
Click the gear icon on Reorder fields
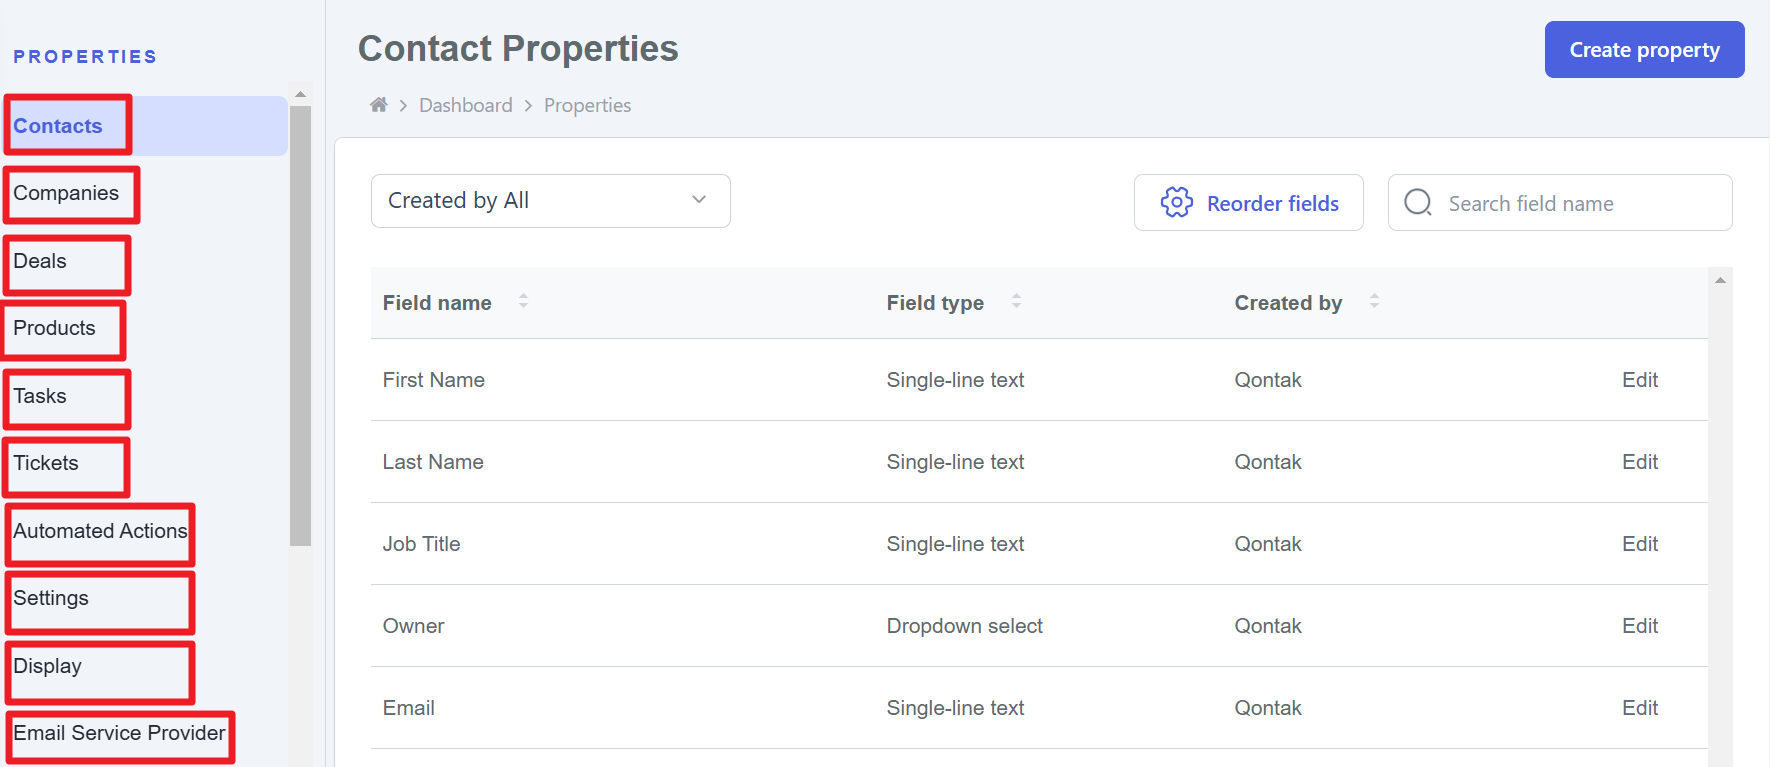[1177, 202]
